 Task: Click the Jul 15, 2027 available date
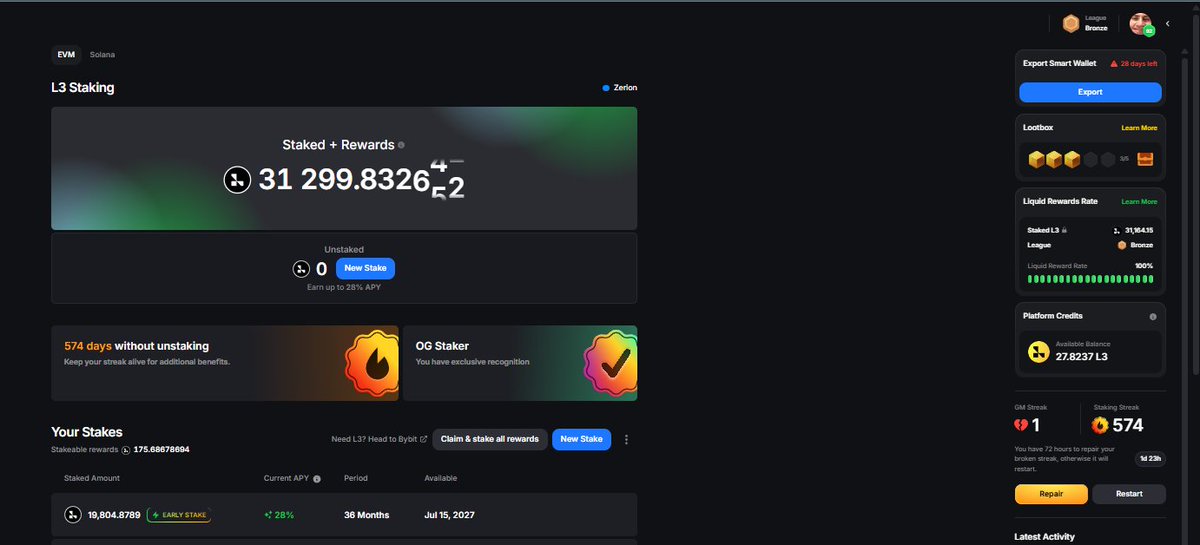(x=447, y=515)
